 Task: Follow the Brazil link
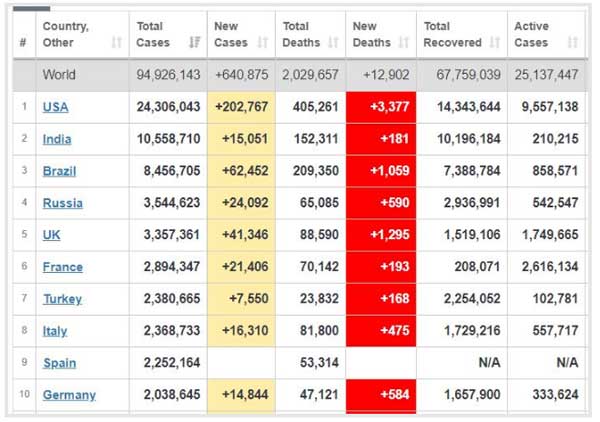click(x=59, y=171)
